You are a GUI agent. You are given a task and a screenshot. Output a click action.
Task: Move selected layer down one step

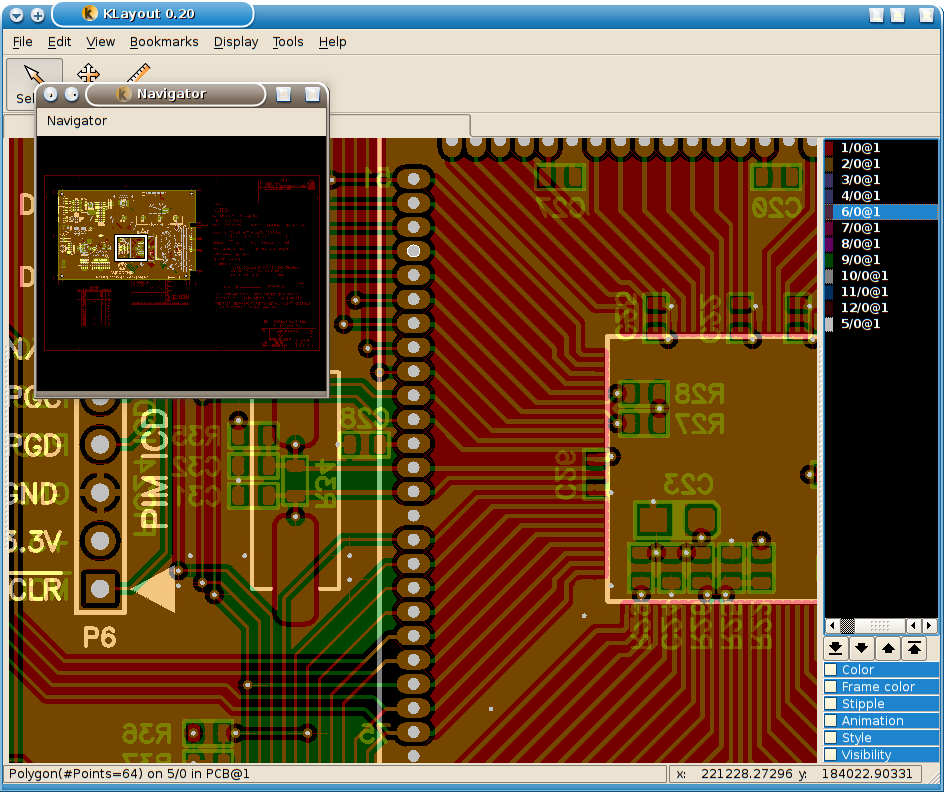(862, 648)
